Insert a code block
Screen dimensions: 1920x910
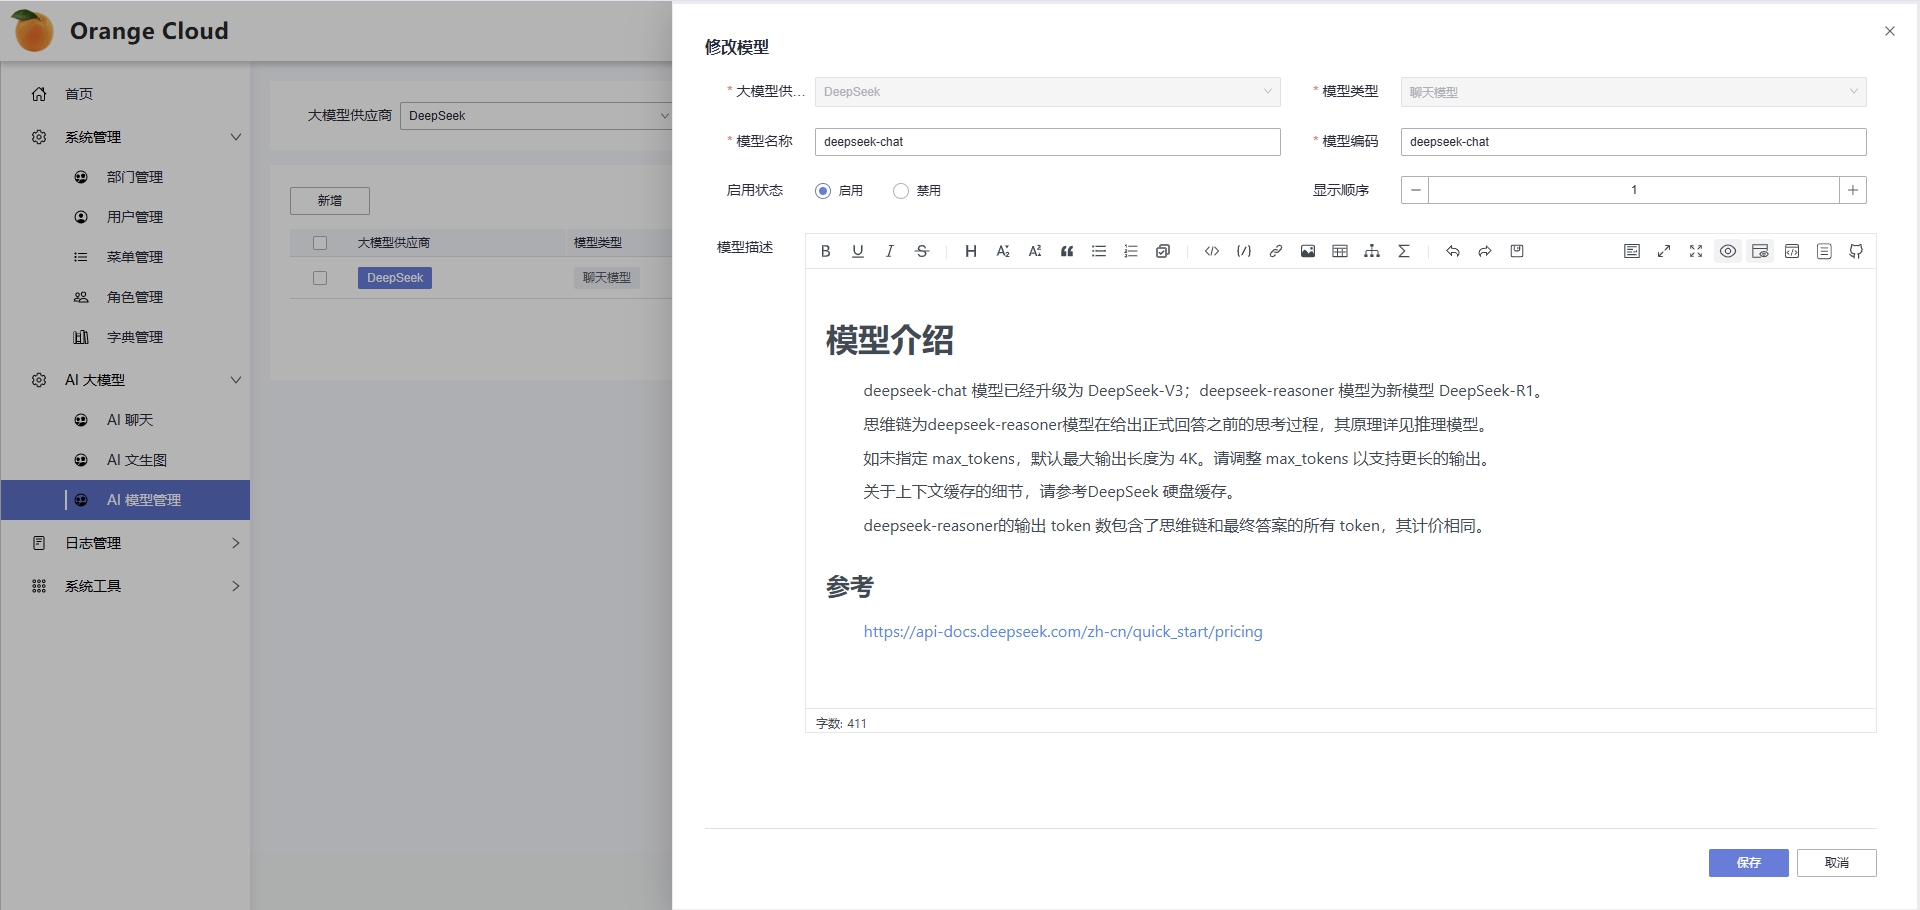[x=1244, y=251]
